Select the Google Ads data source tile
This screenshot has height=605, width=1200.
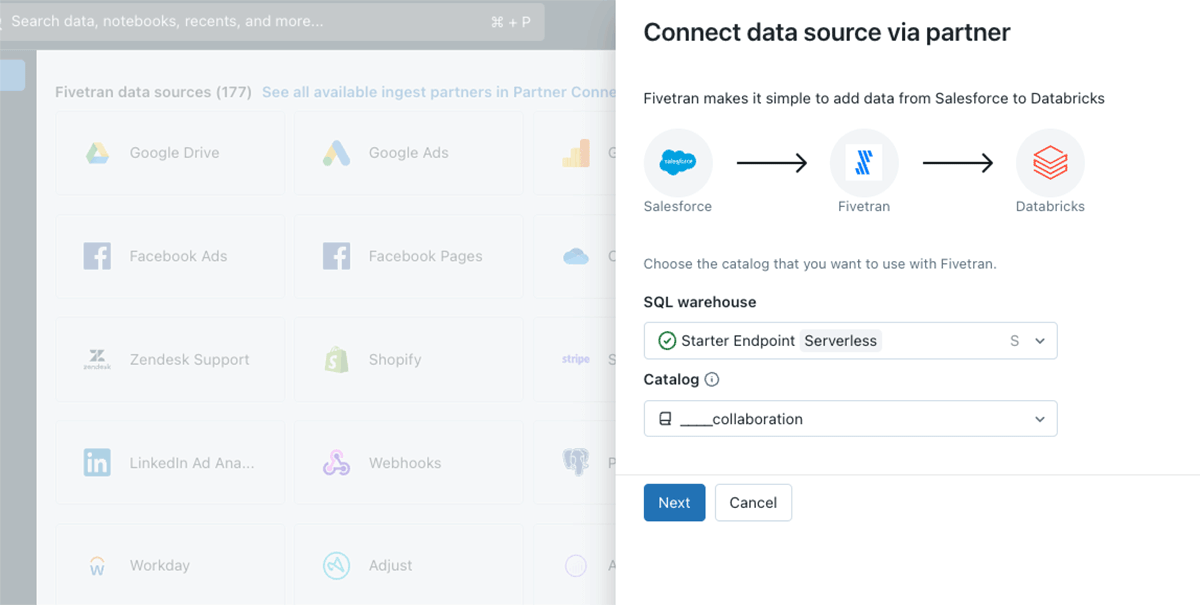click(x=408, y=153)
